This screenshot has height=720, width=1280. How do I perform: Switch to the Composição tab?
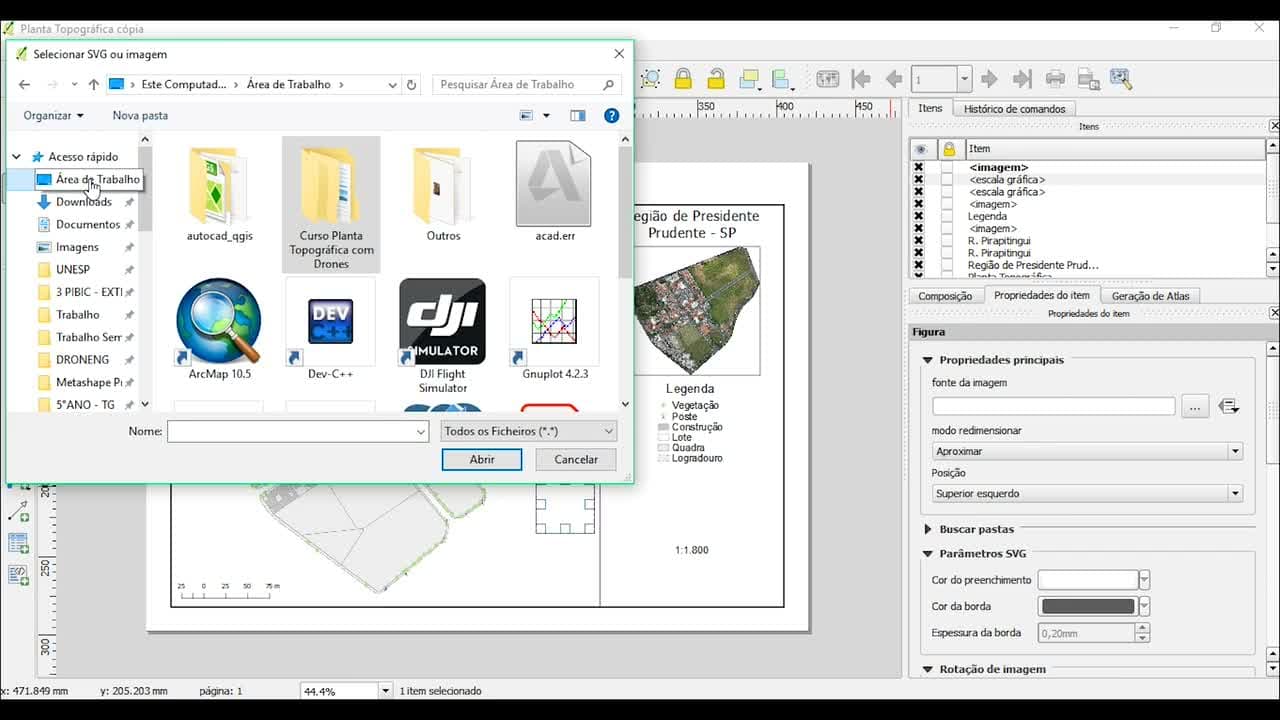945,296
